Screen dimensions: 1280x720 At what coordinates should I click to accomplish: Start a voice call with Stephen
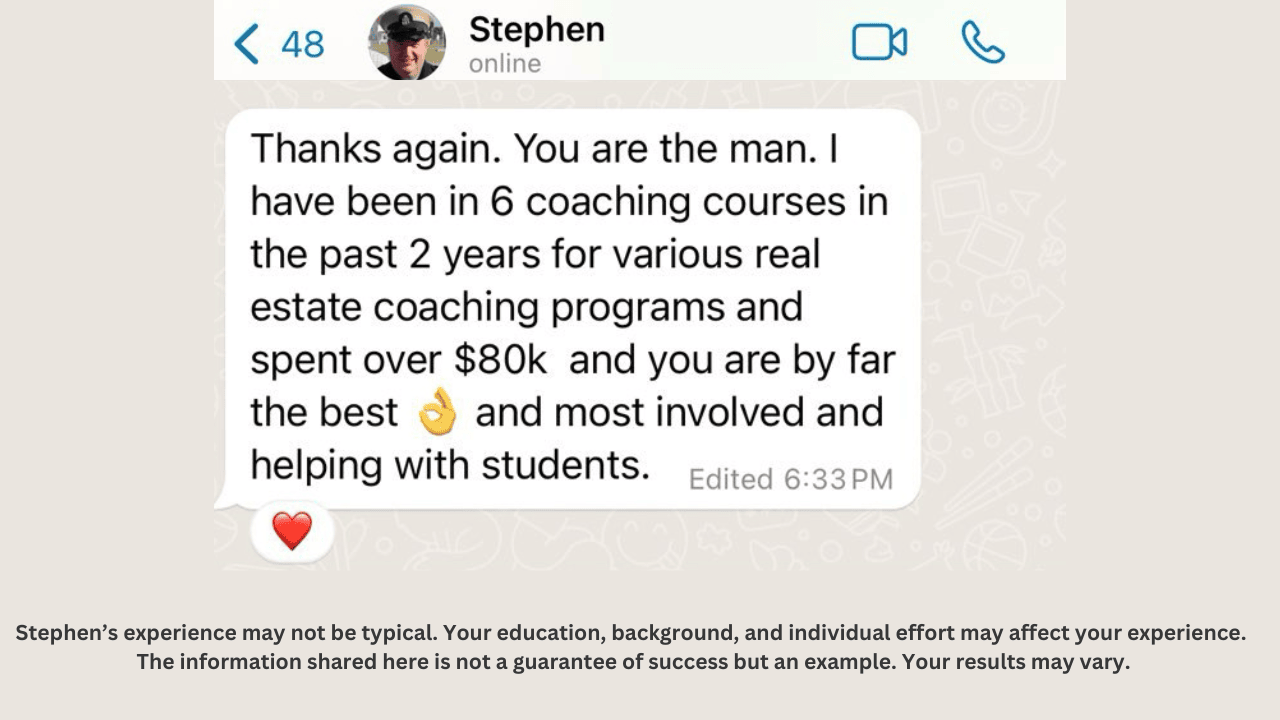pyautogui.click(x=982, y=43)
